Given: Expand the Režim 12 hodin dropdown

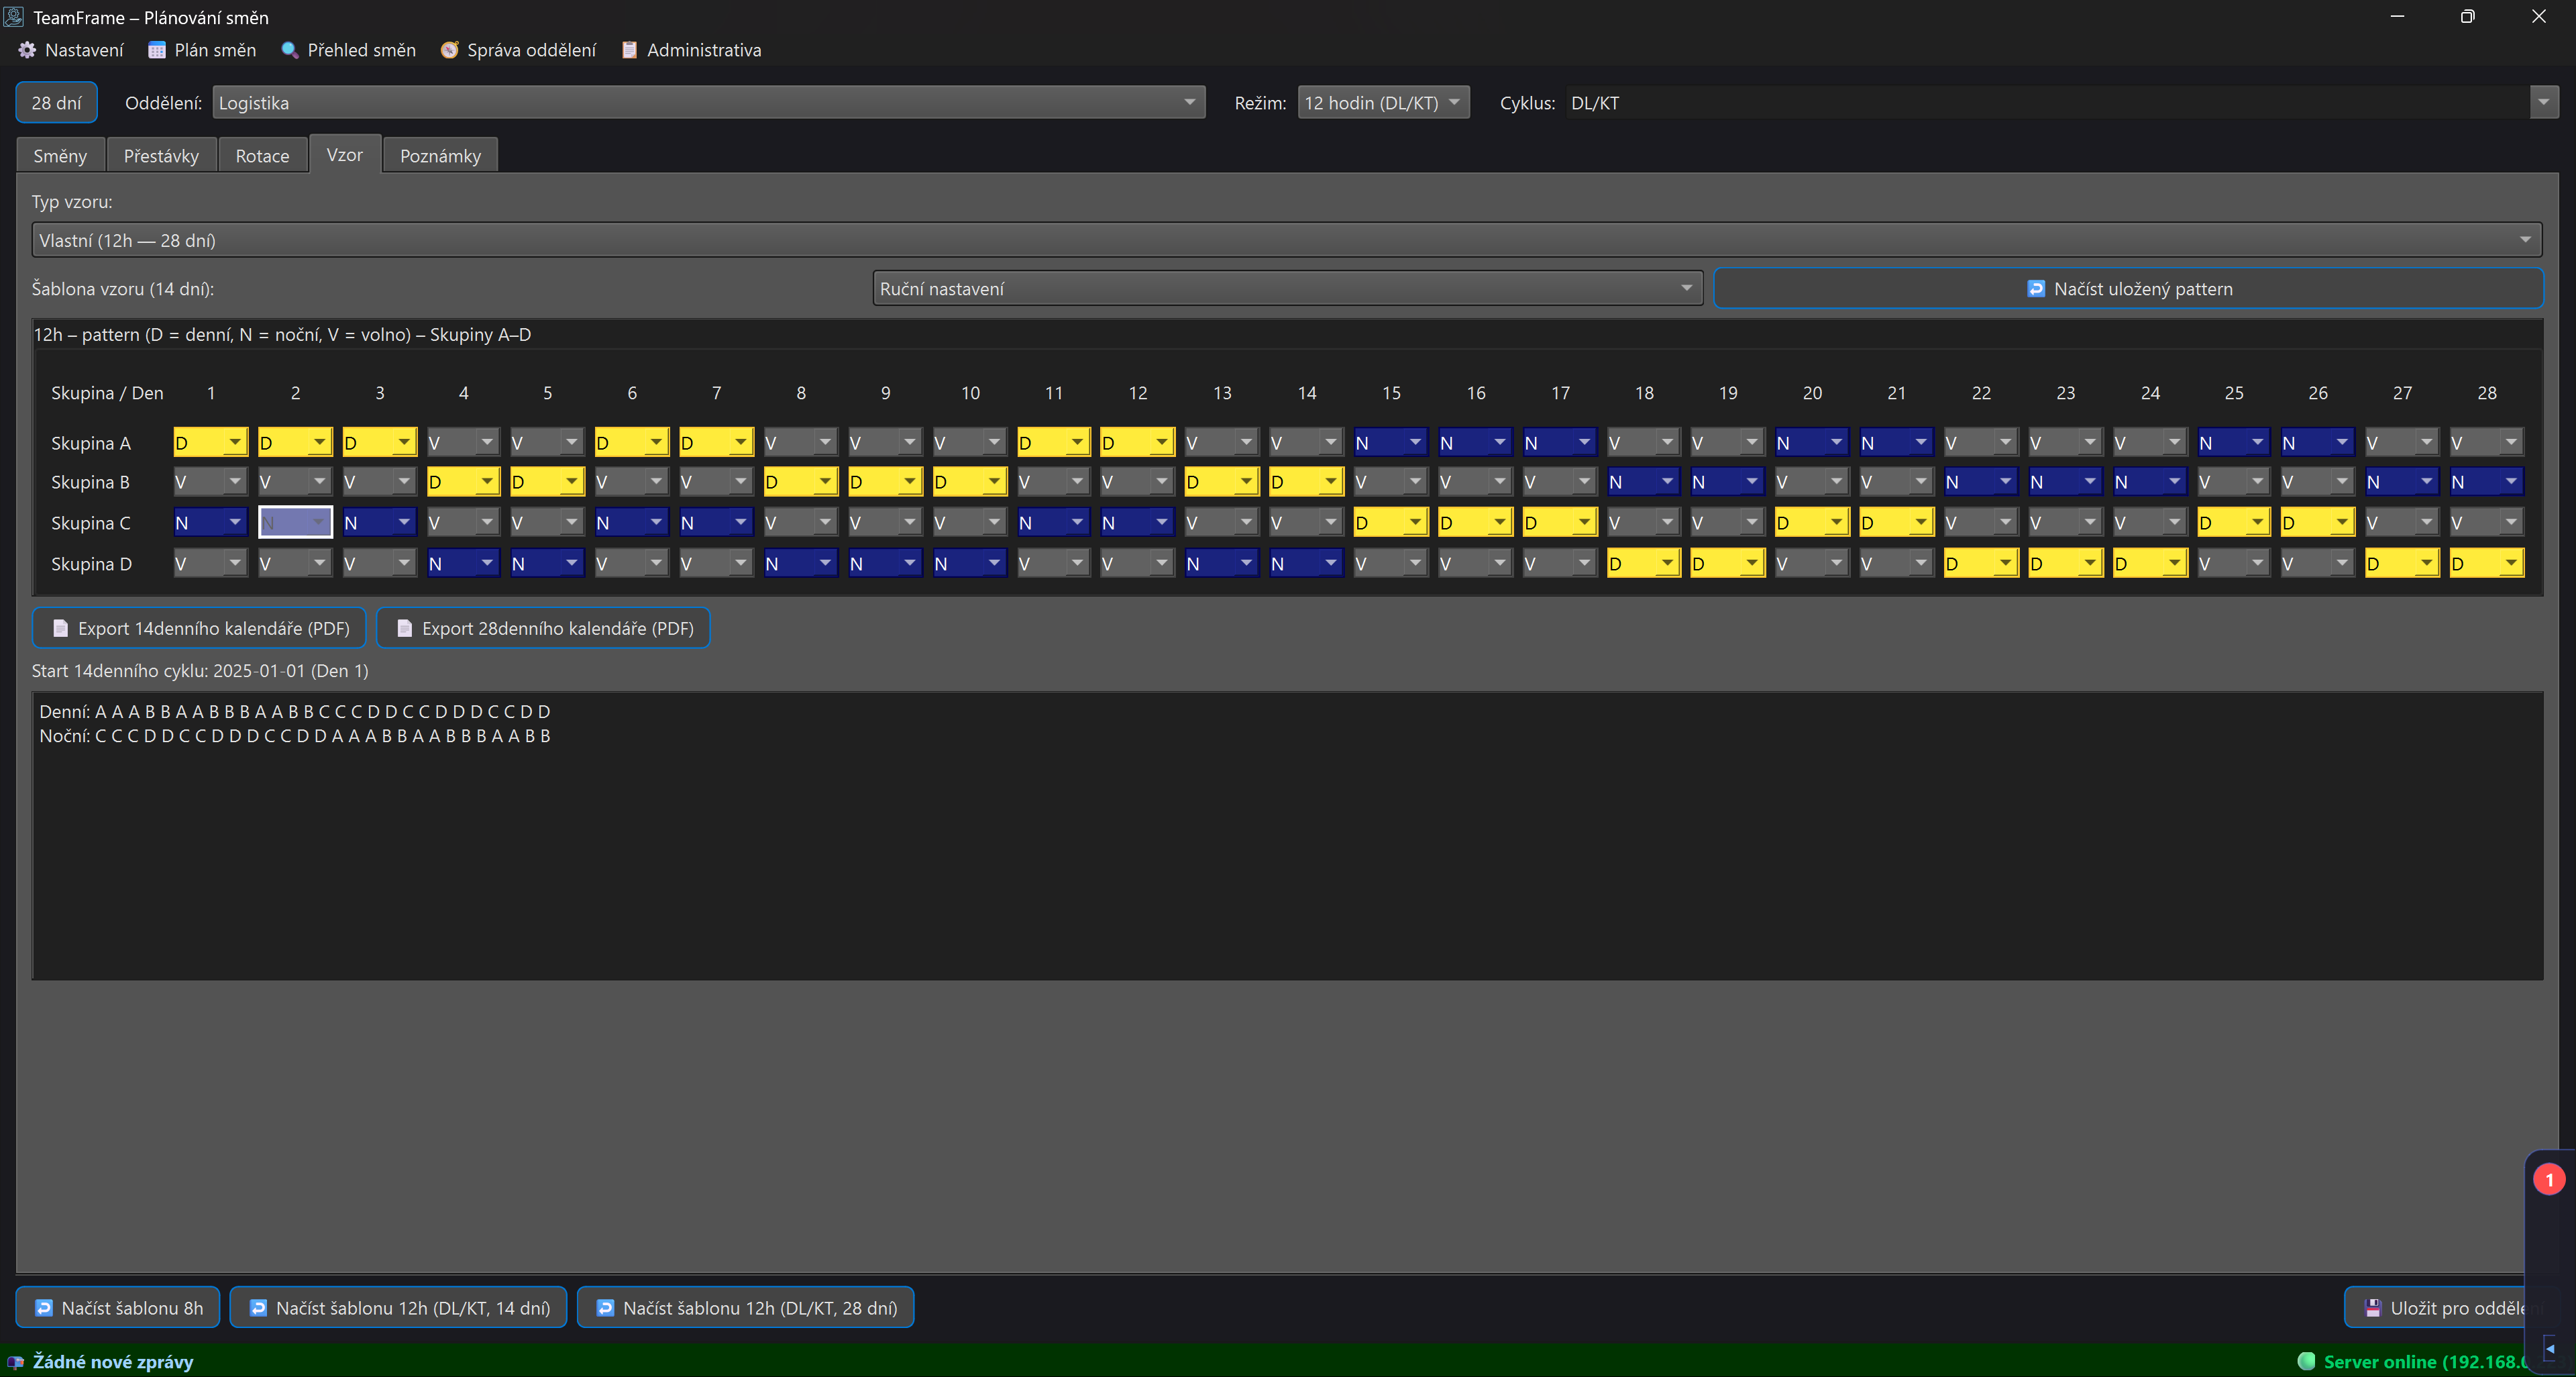Looking at the screenshot, I should click(x=1383, y=103).
